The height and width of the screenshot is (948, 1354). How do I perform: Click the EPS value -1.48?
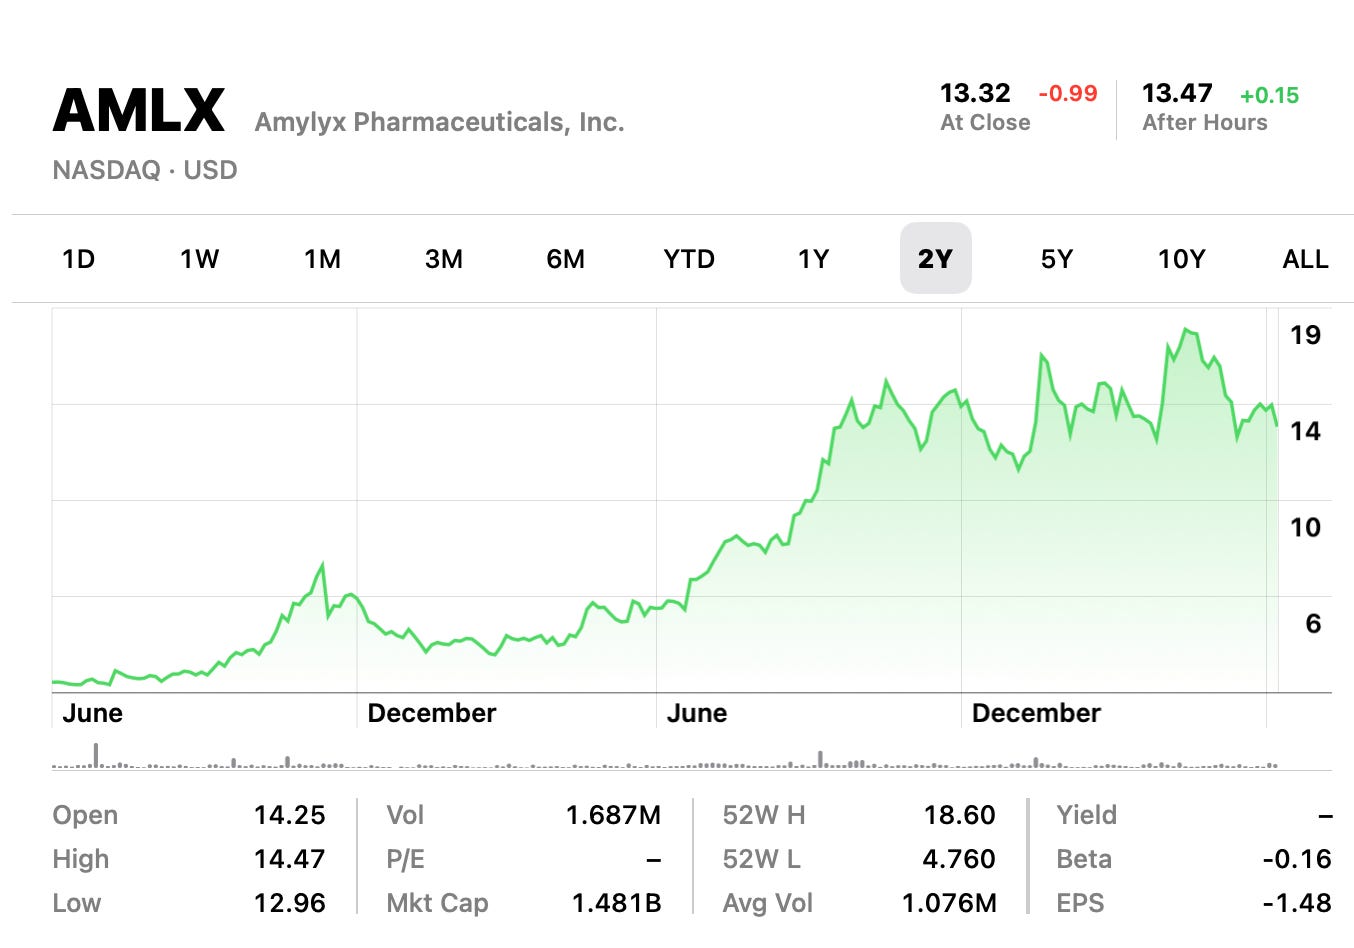coord(1297,903)
